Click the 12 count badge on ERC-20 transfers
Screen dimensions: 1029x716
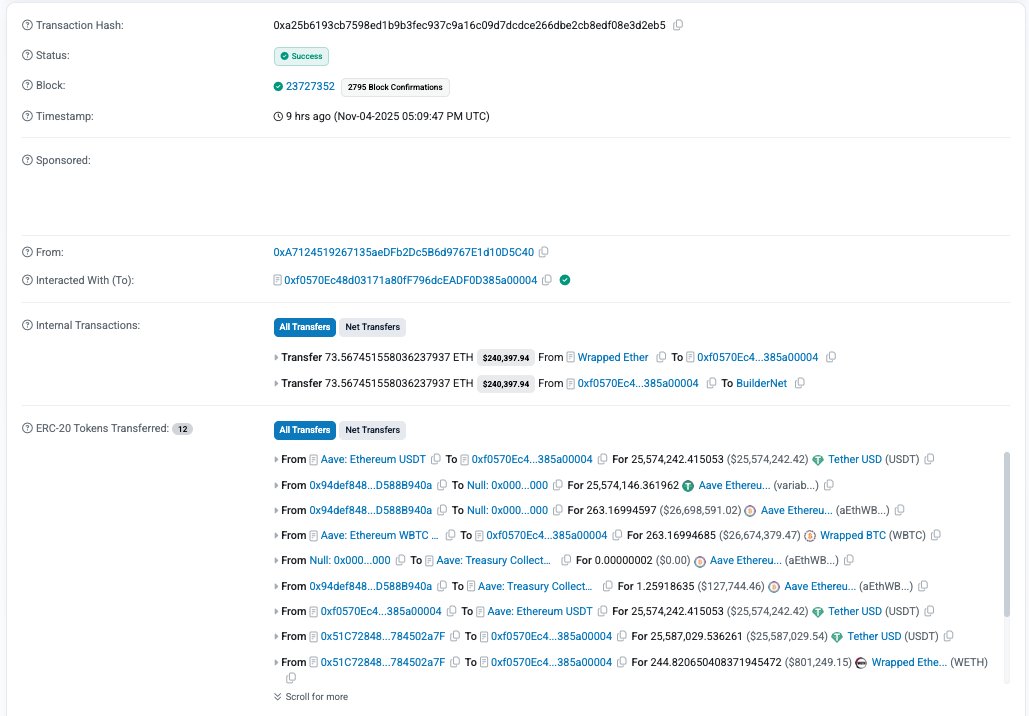182,429
